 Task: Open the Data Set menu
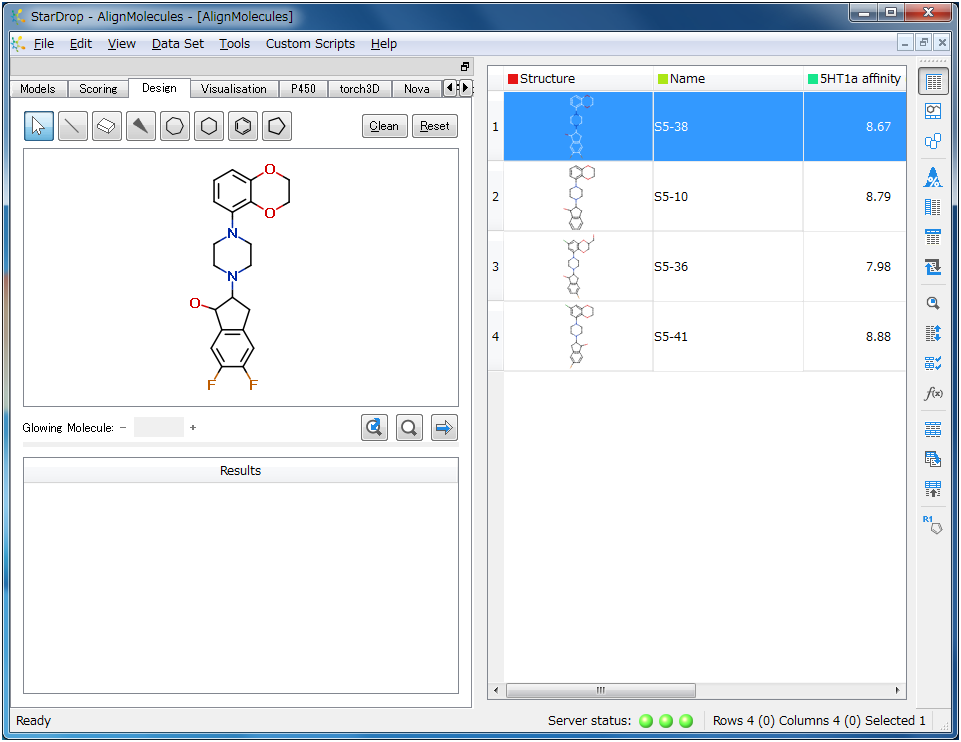[x=177, y=44]
